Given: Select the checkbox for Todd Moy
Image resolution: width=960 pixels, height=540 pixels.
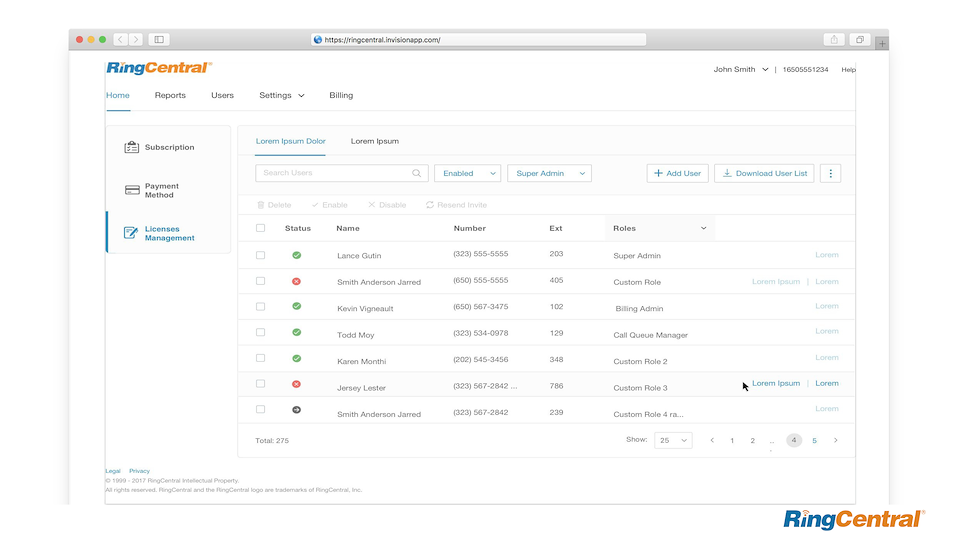Looking at the screenshot, I should coord(261,332).
